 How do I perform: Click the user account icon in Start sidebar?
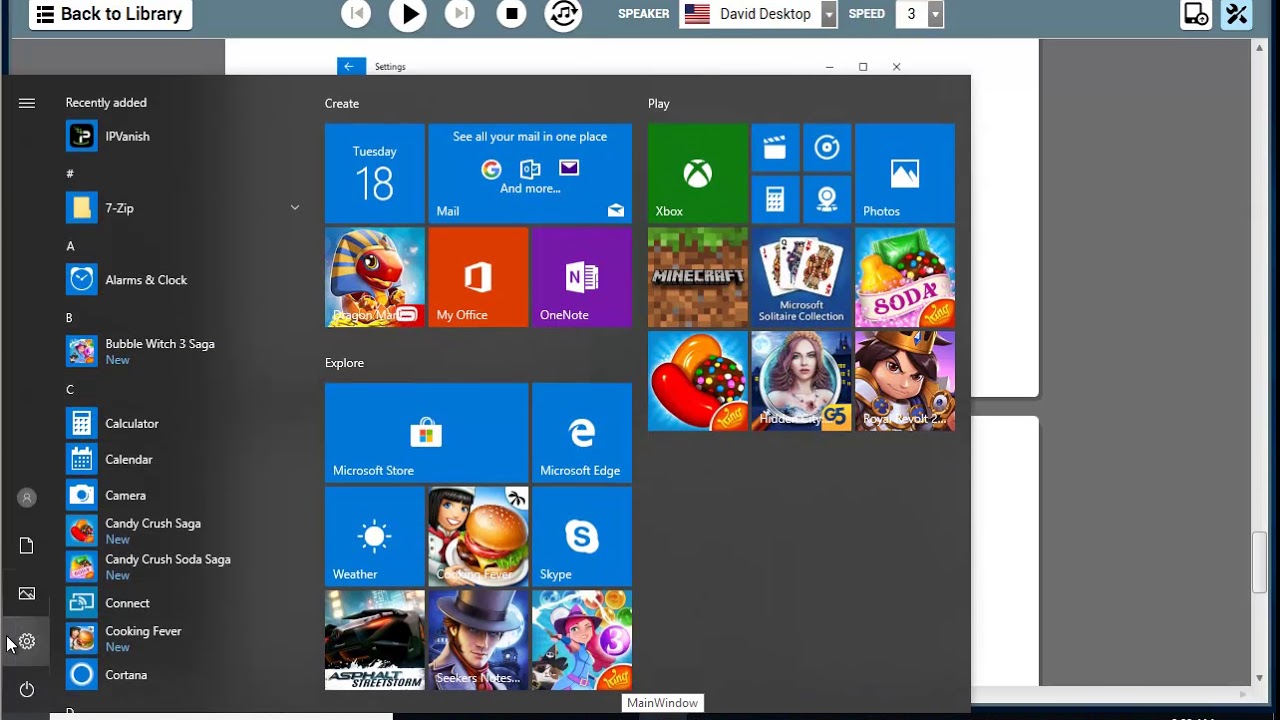click(x=27, y=497)
